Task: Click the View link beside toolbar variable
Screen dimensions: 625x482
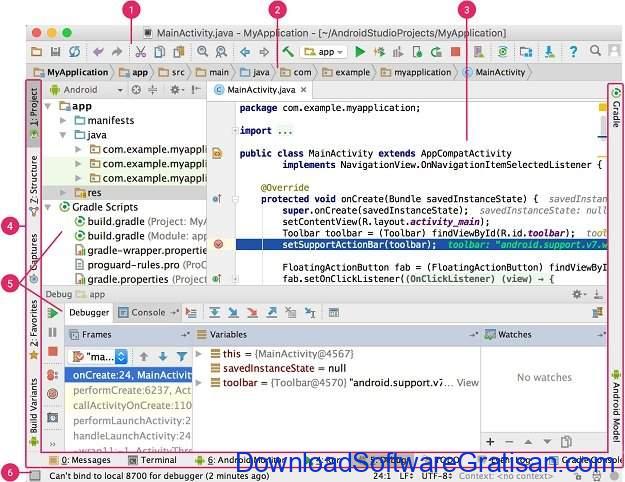Action: pyautogui.click(x=468, y=383)
